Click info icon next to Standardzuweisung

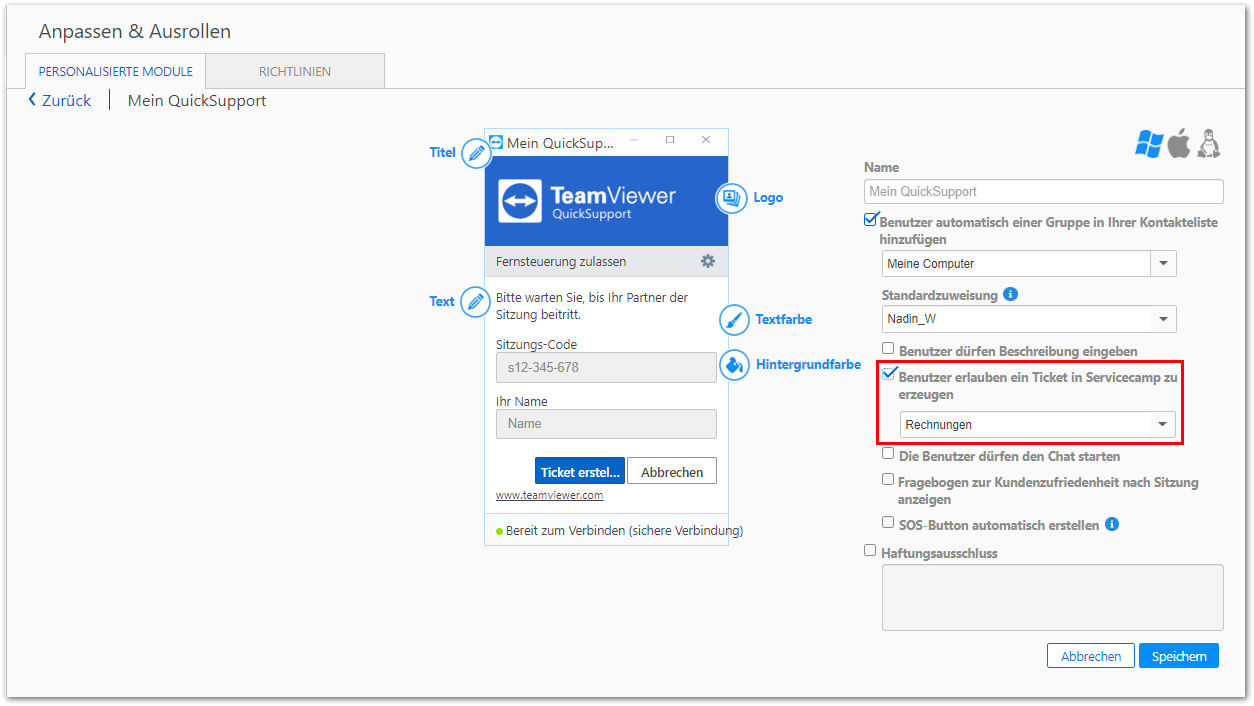(1010, 295)
